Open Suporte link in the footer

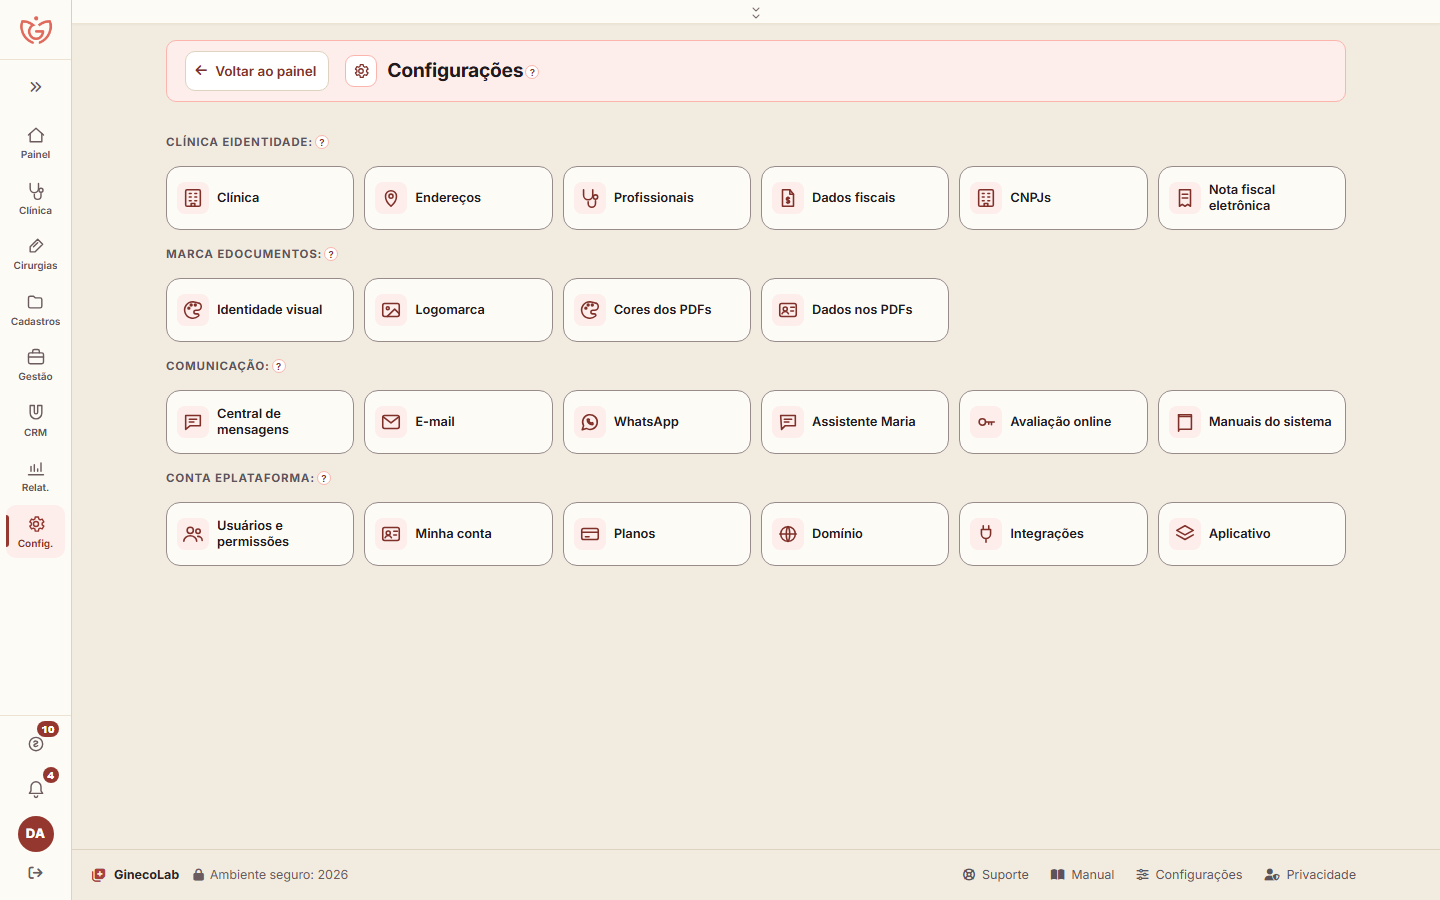[x=995, y=874]
